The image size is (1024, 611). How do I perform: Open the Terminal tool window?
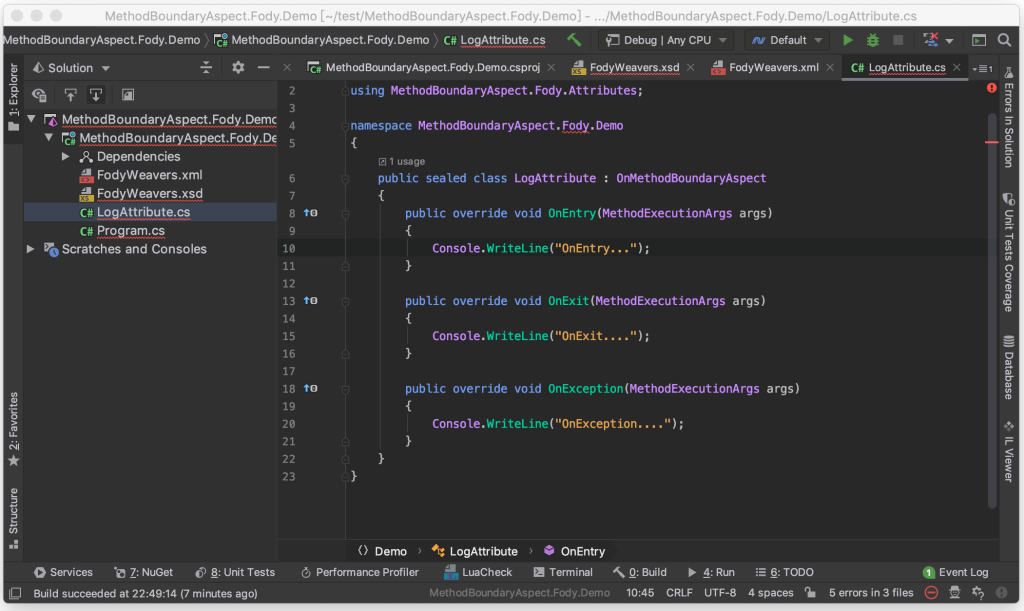(563, 572)
